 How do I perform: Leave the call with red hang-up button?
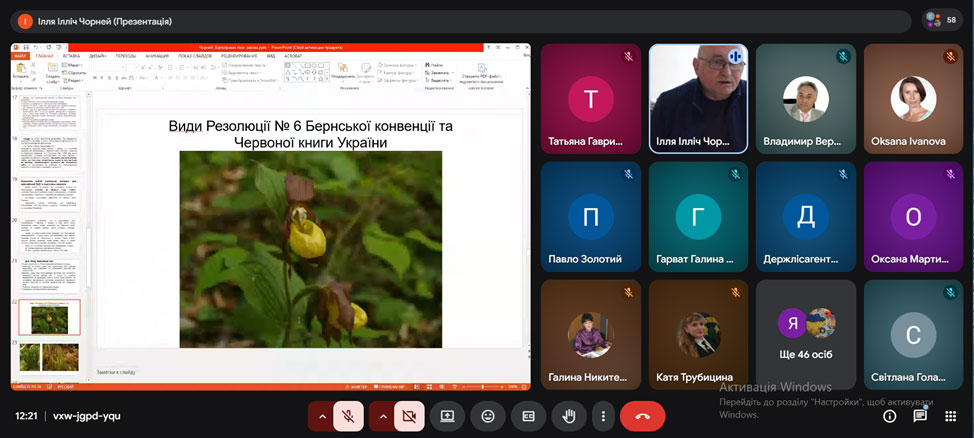point(642,416)
